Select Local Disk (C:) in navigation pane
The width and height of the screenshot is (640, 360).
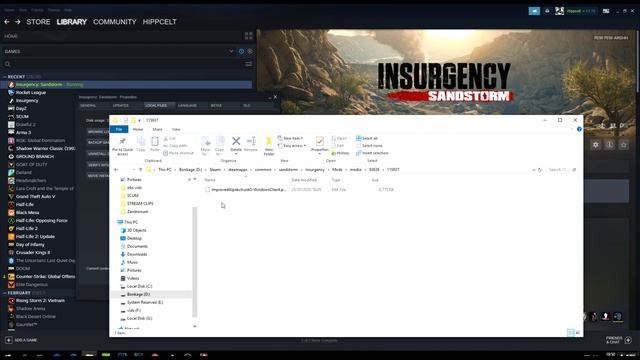139,287
